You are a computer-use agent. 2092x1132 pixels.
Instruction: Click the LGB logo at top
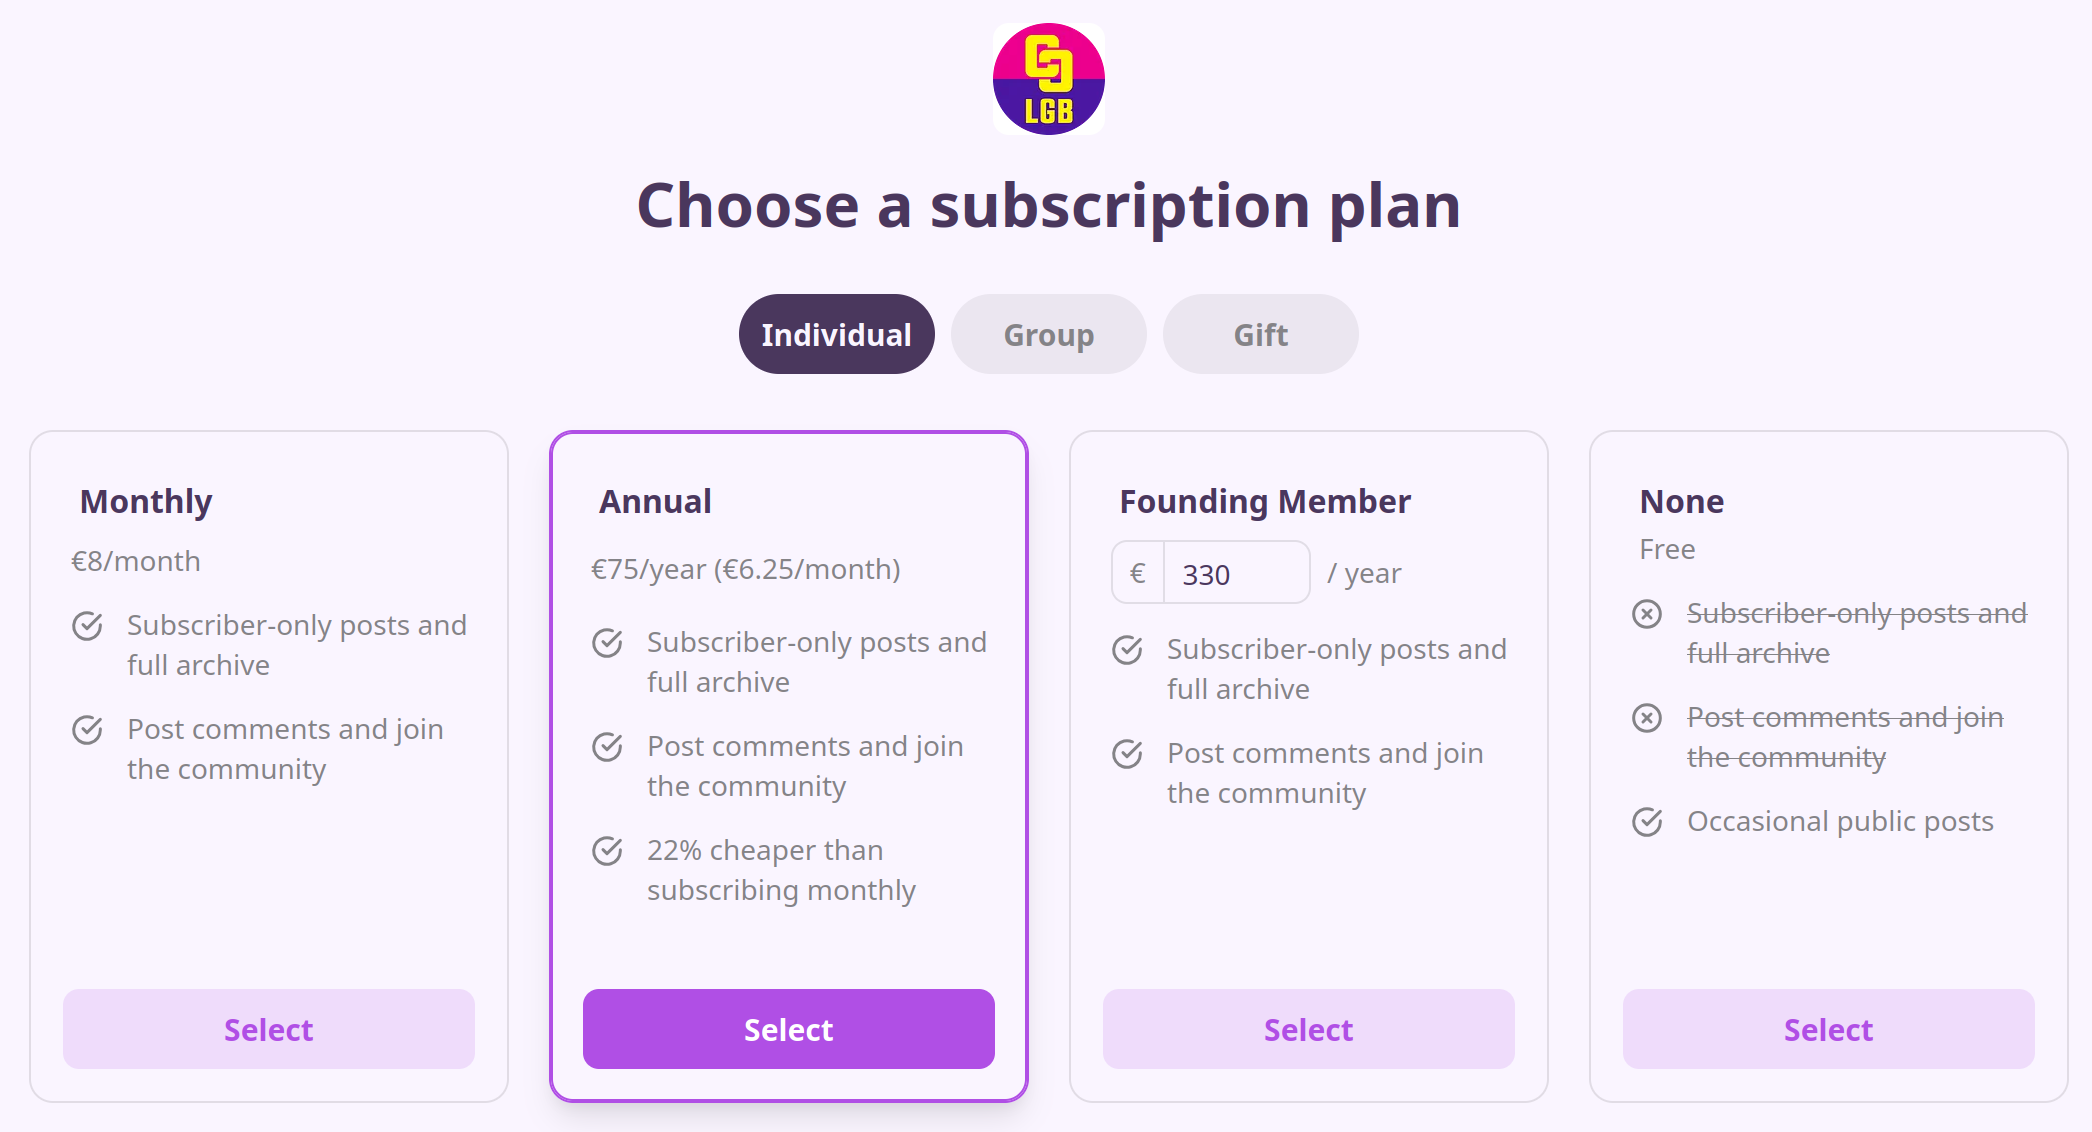tap(1048, 79)
